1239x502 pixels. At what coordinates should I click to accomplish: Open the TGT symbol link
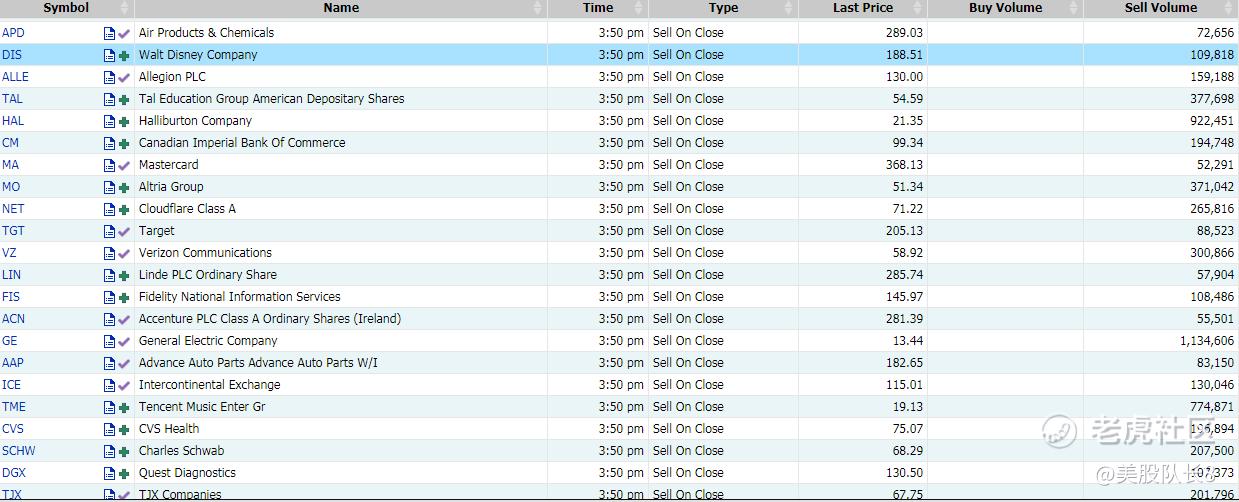click(x=13, y=231)
